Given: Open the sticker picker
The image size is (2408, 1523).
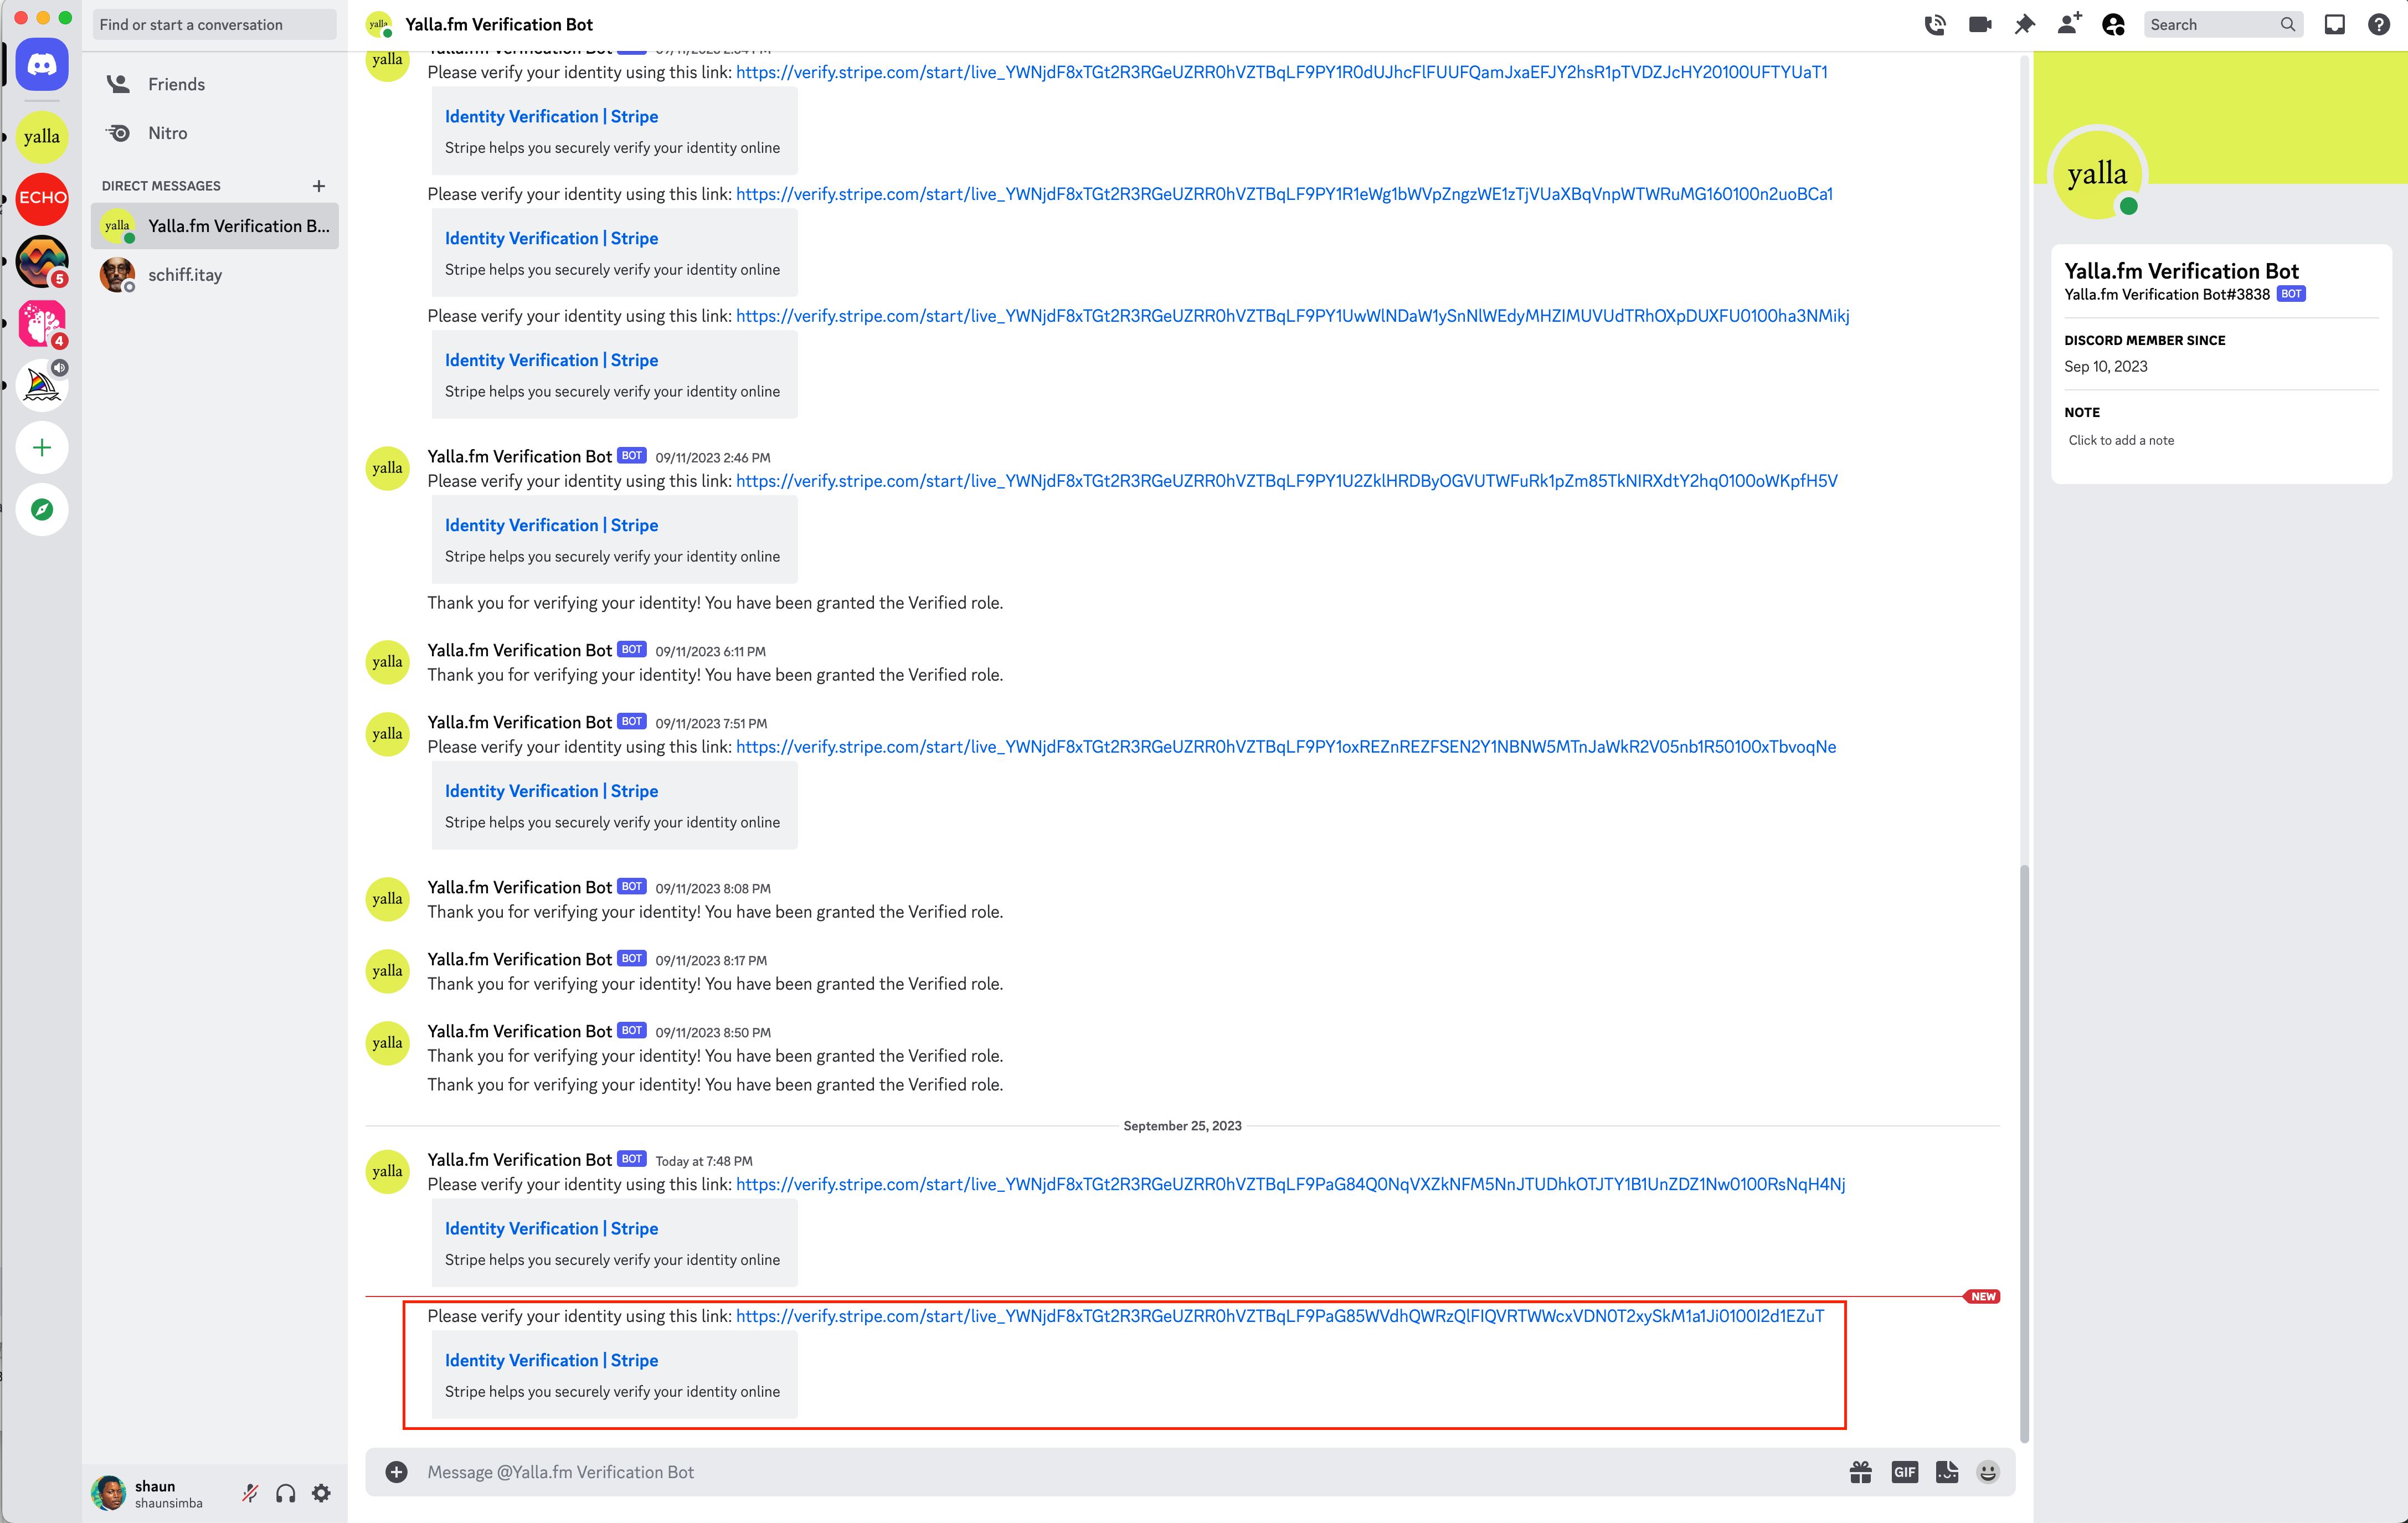Looking at the screenshot, I should pyautogui.click(x=1947, y=1472).
